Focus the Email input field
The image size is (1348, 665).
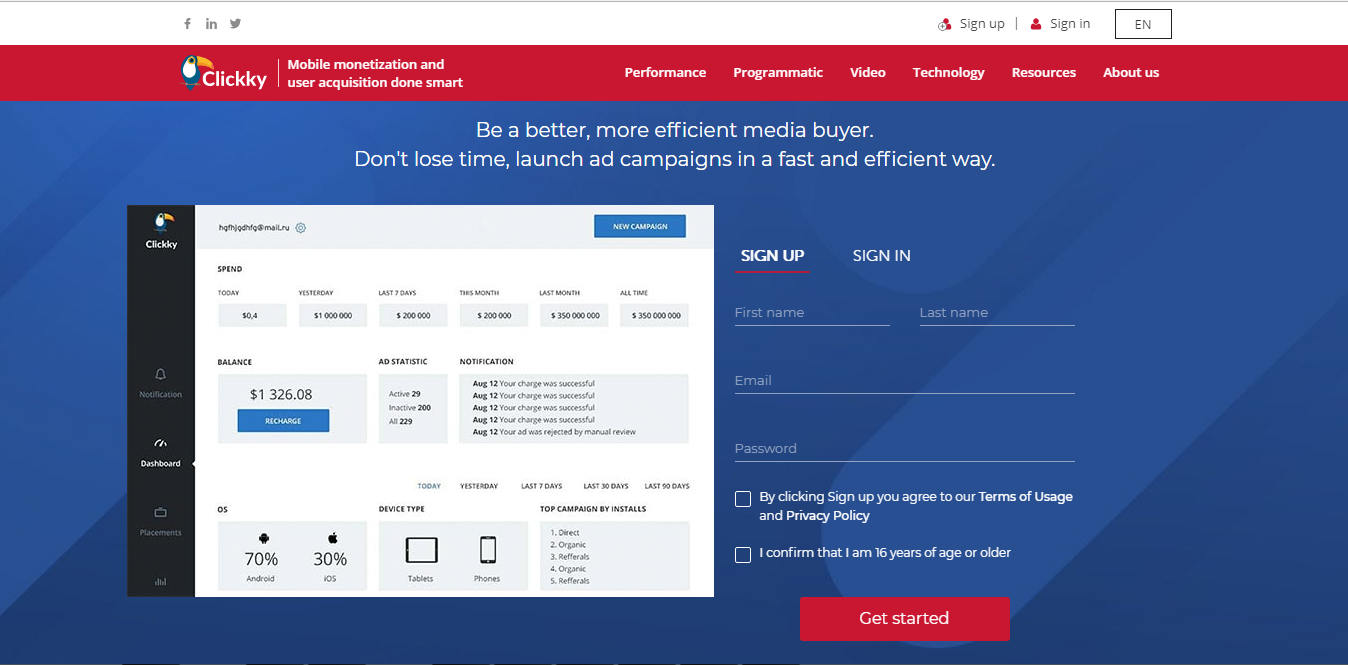(x=905, y=381)
